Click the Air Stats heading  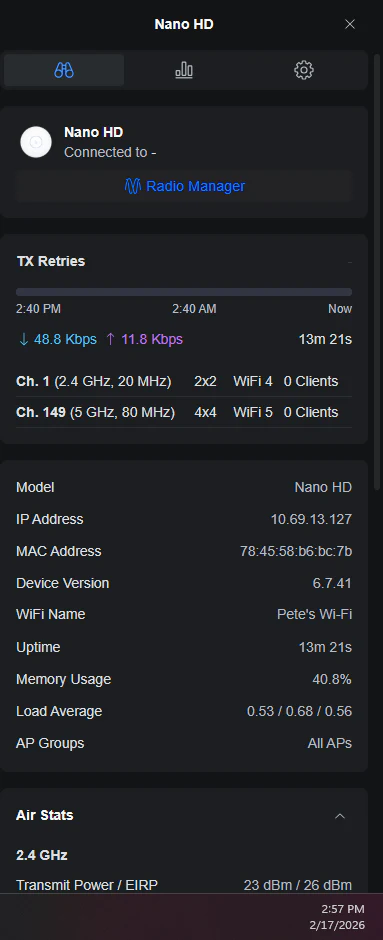coord(44,815)
